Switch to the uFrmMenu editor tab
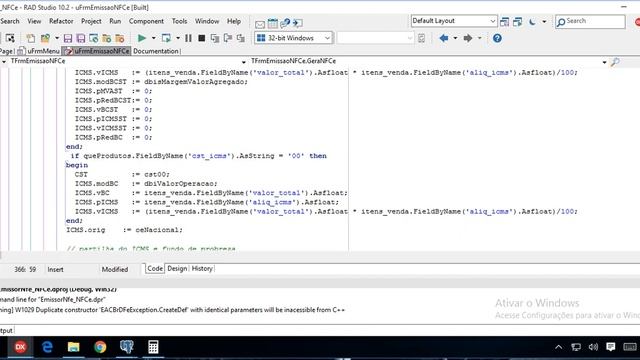The height and width of the screenshot is (360, 640). 39,51
